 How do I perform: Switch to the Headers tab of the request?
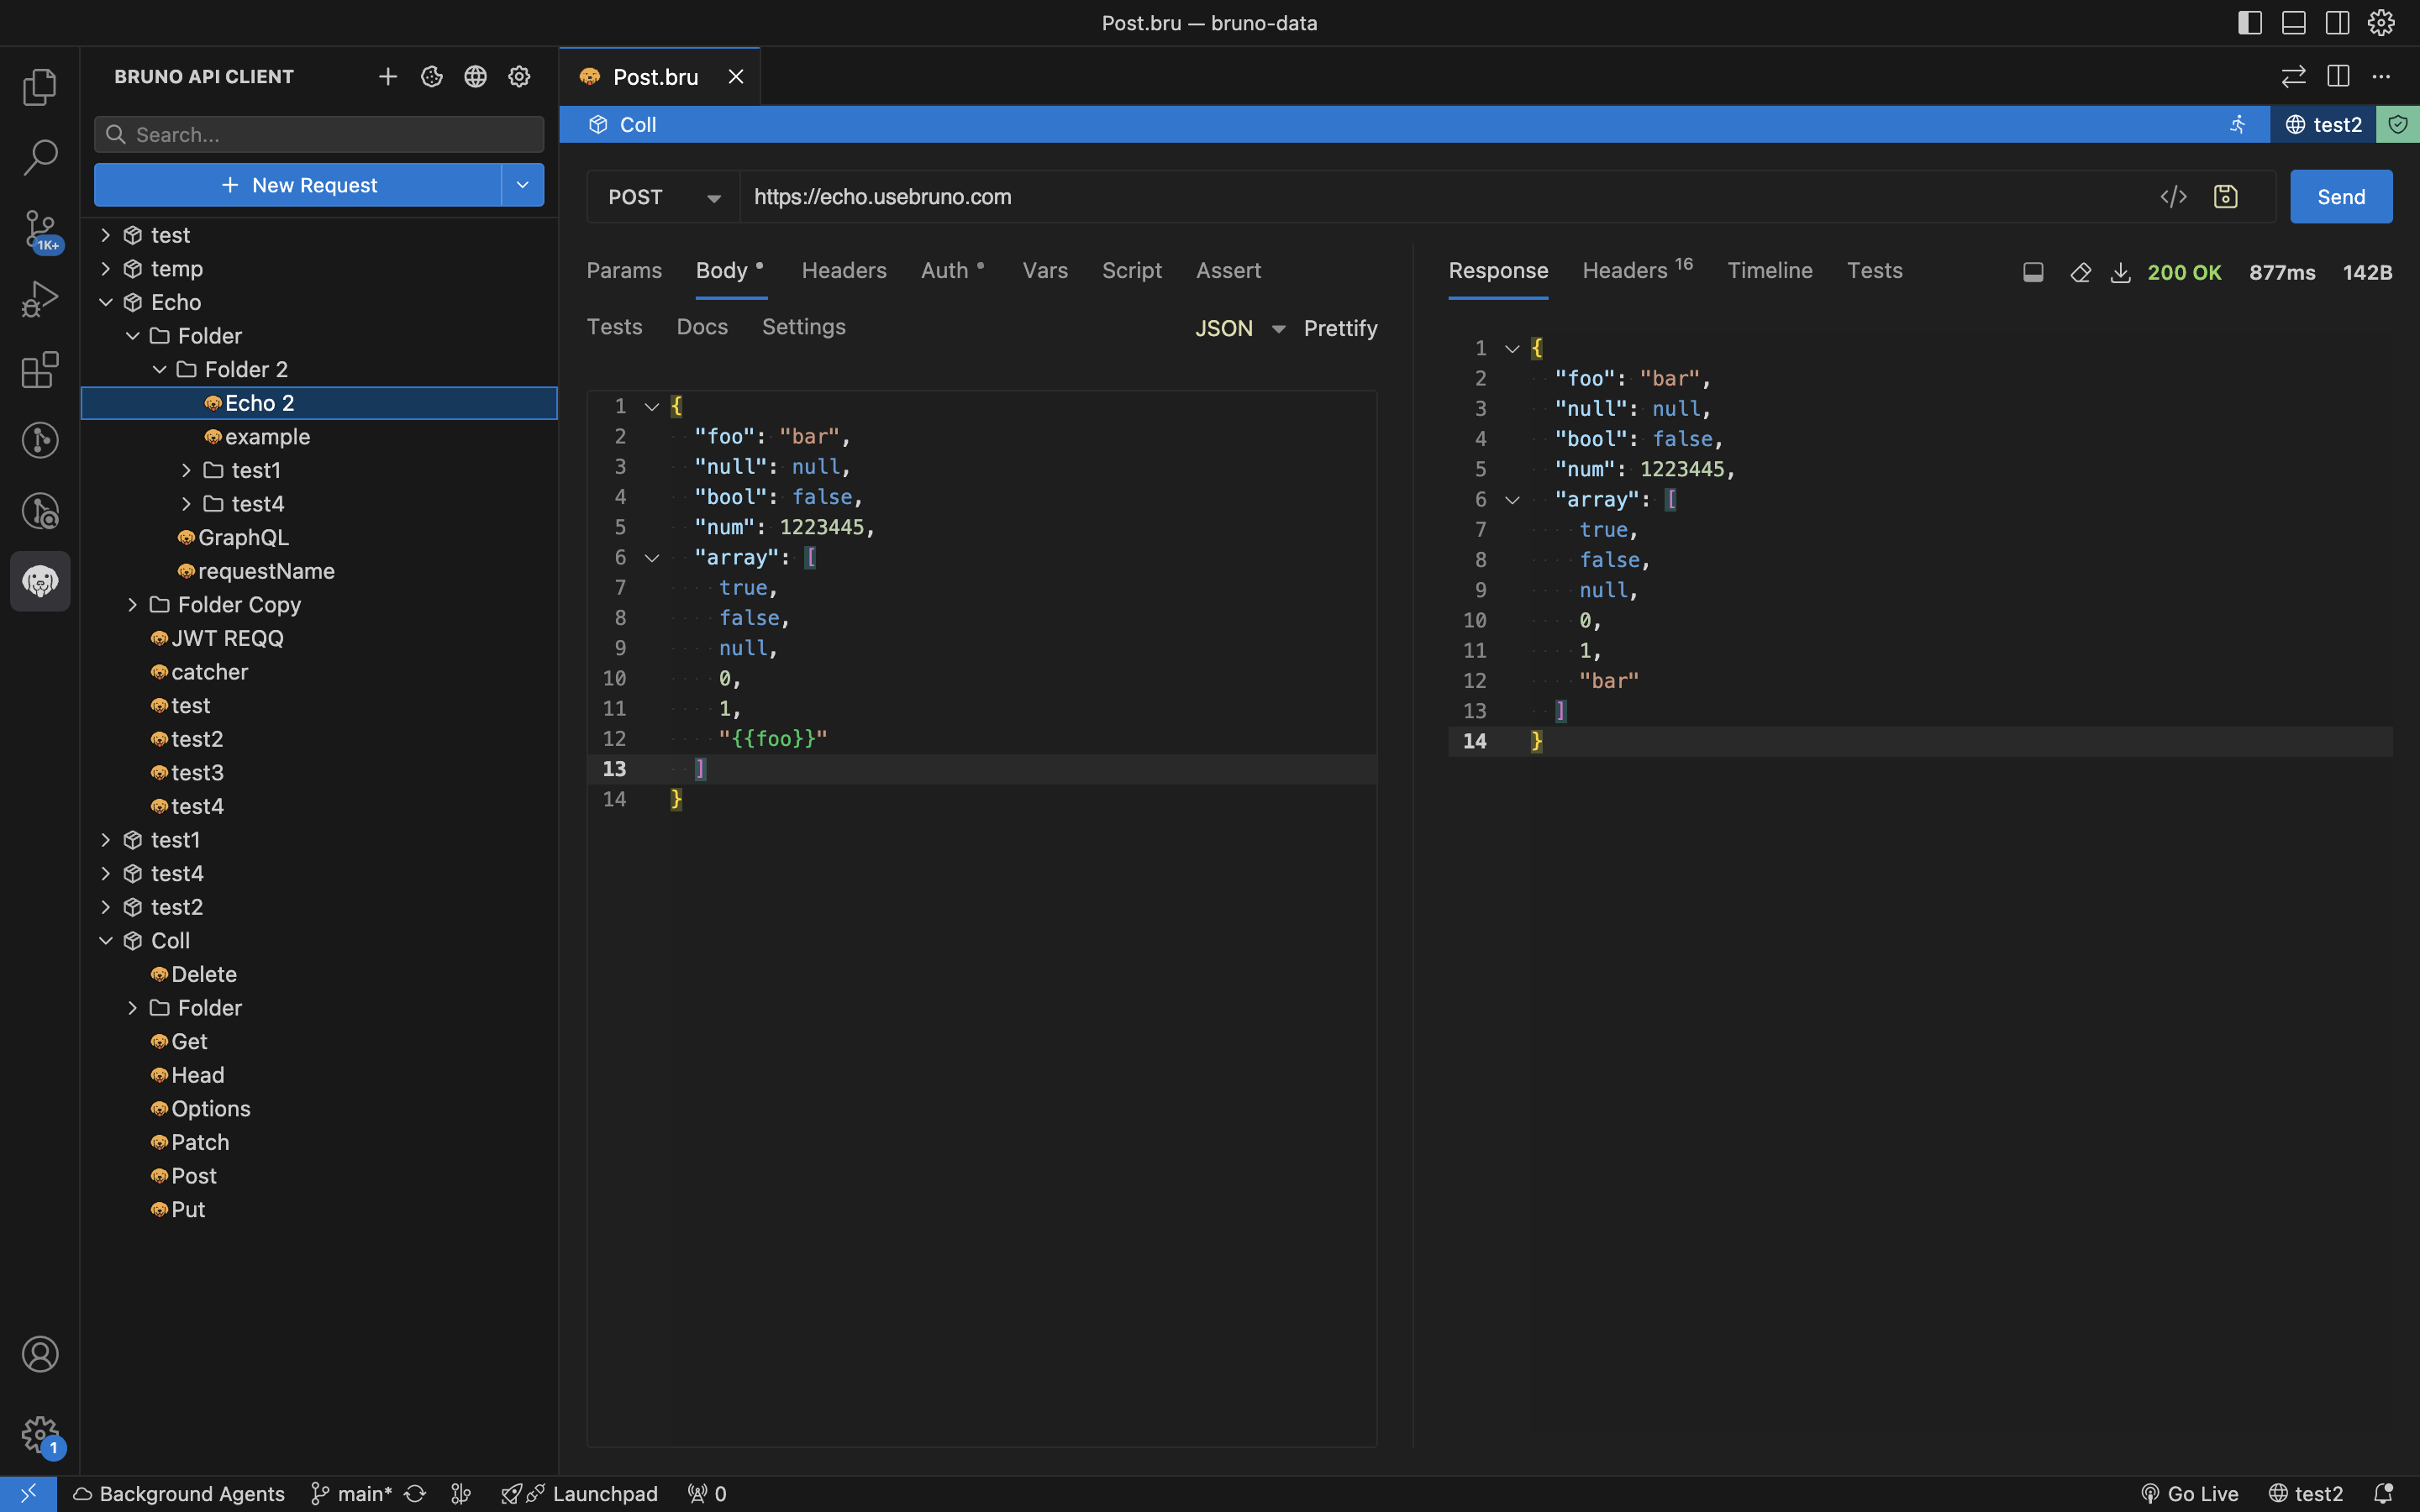(x=843, y=270)
